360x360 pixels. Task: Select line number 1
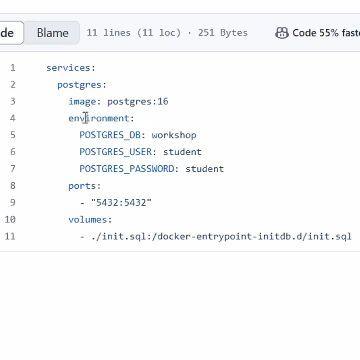pyautogui.click(x=13, y=68)
